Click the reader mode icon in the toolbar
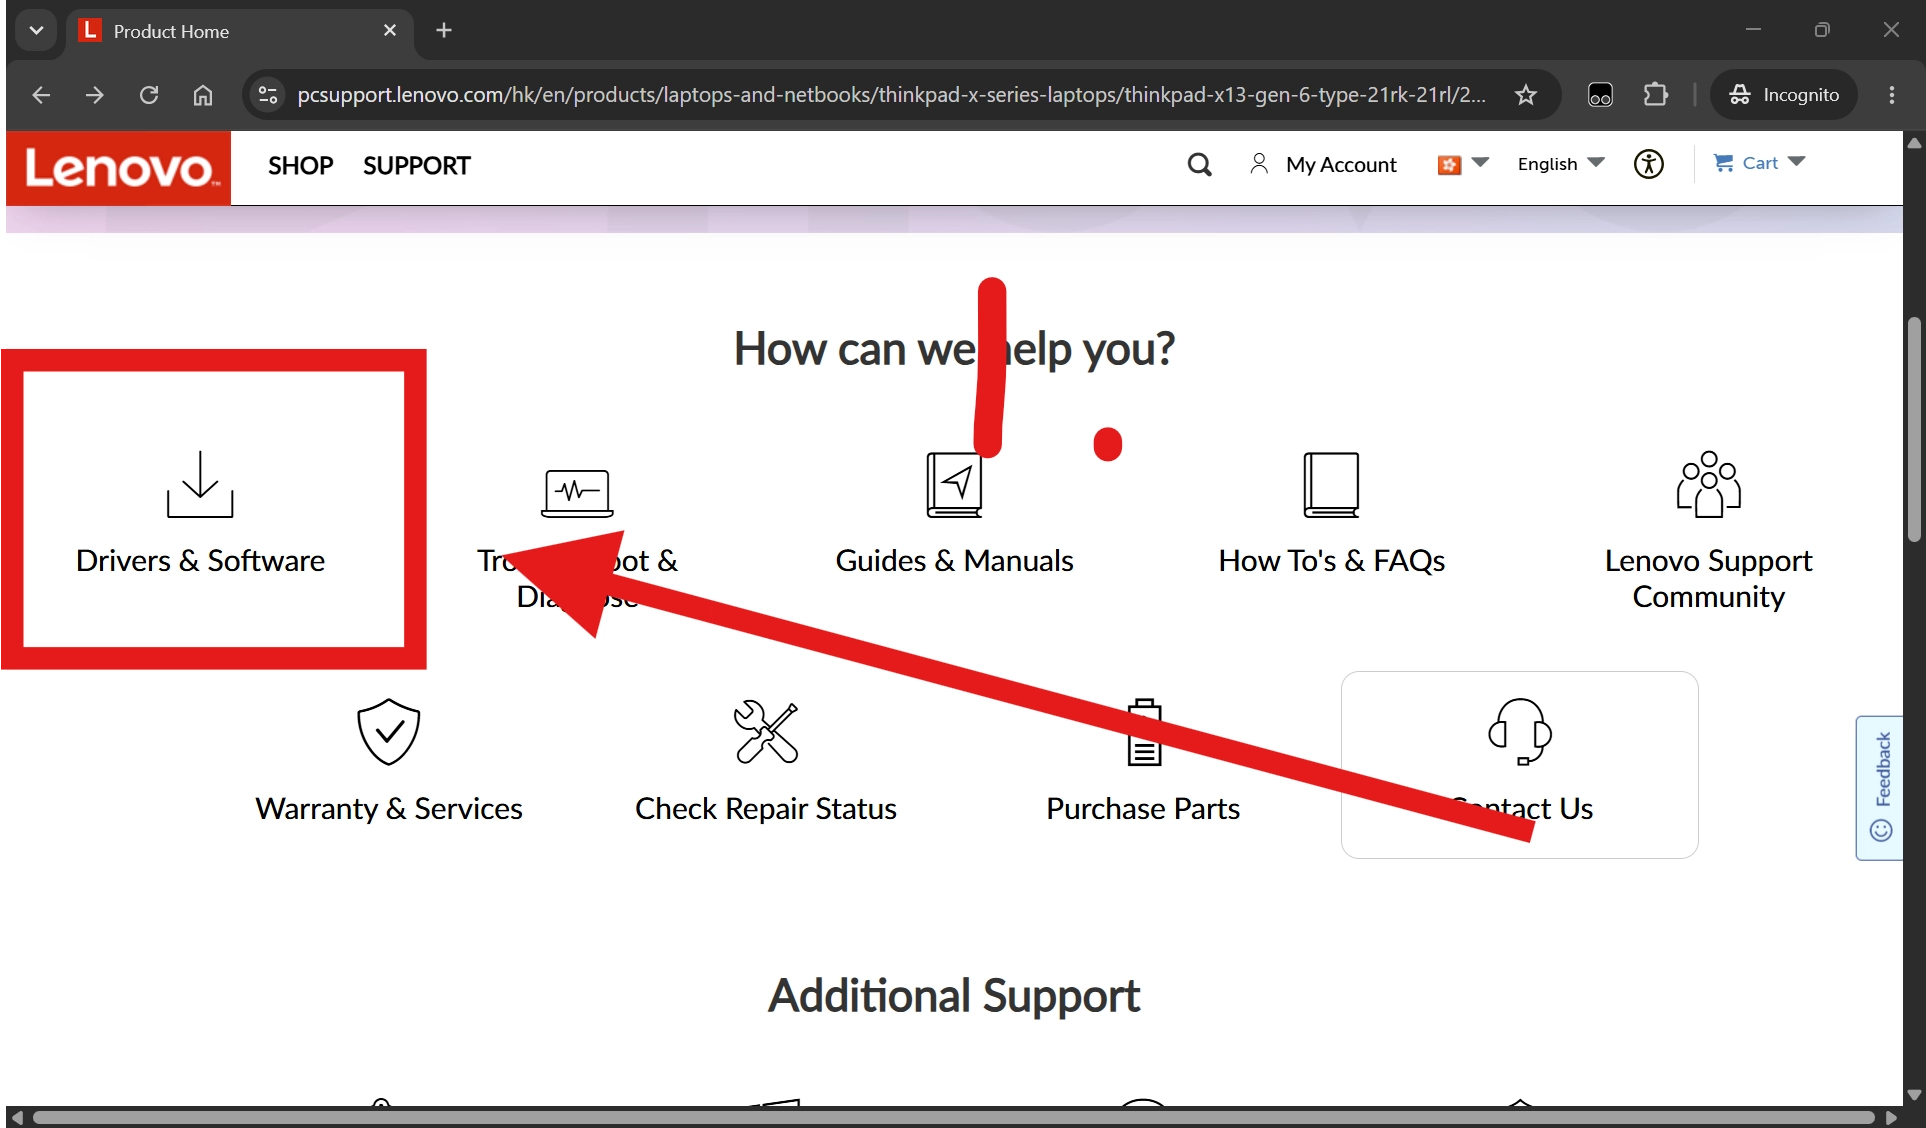Screen dimensions: 1926x1128 click(x=1600, y=95)
